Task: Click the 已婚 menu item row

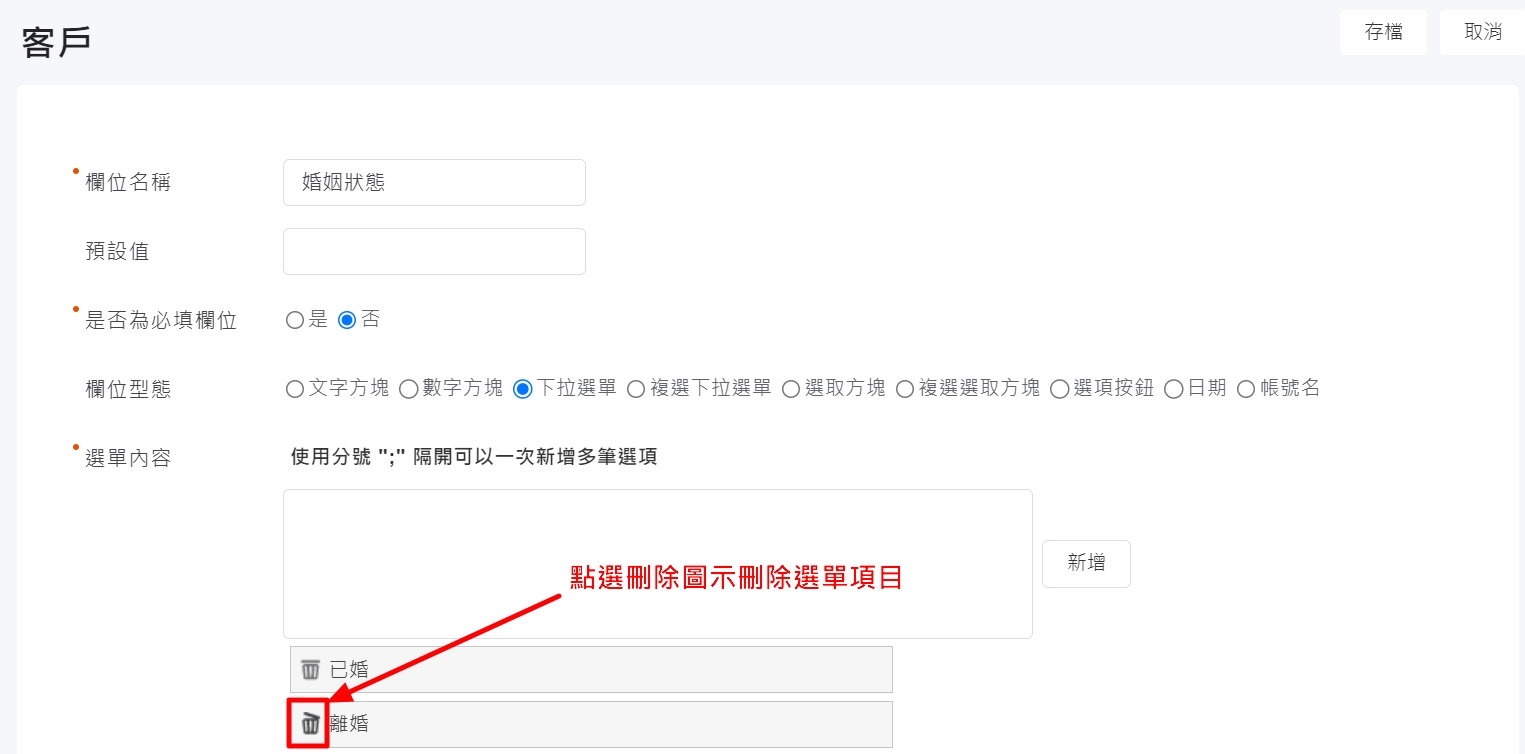Action: [x=600, y=670]
